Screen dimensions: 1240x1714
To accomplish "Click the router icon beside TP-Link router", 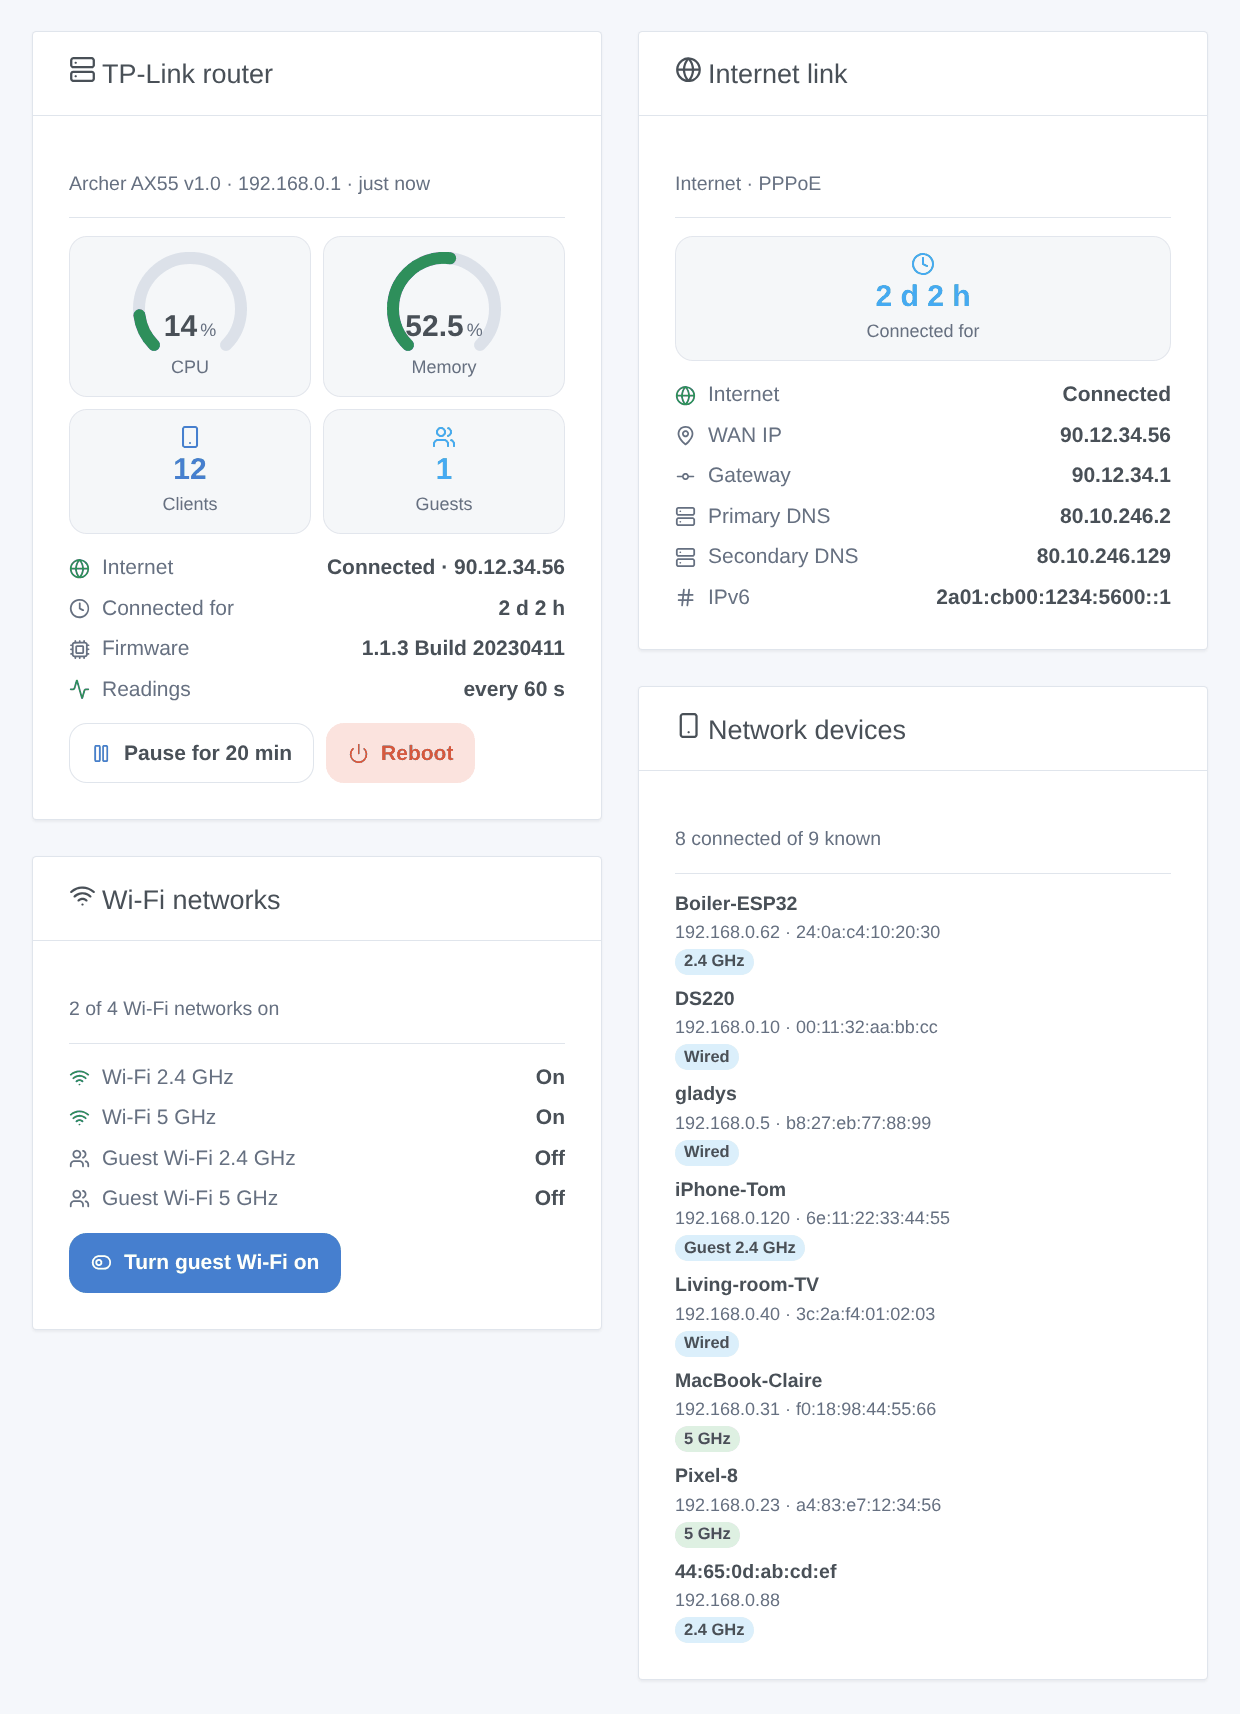I will tap(83, 70).
